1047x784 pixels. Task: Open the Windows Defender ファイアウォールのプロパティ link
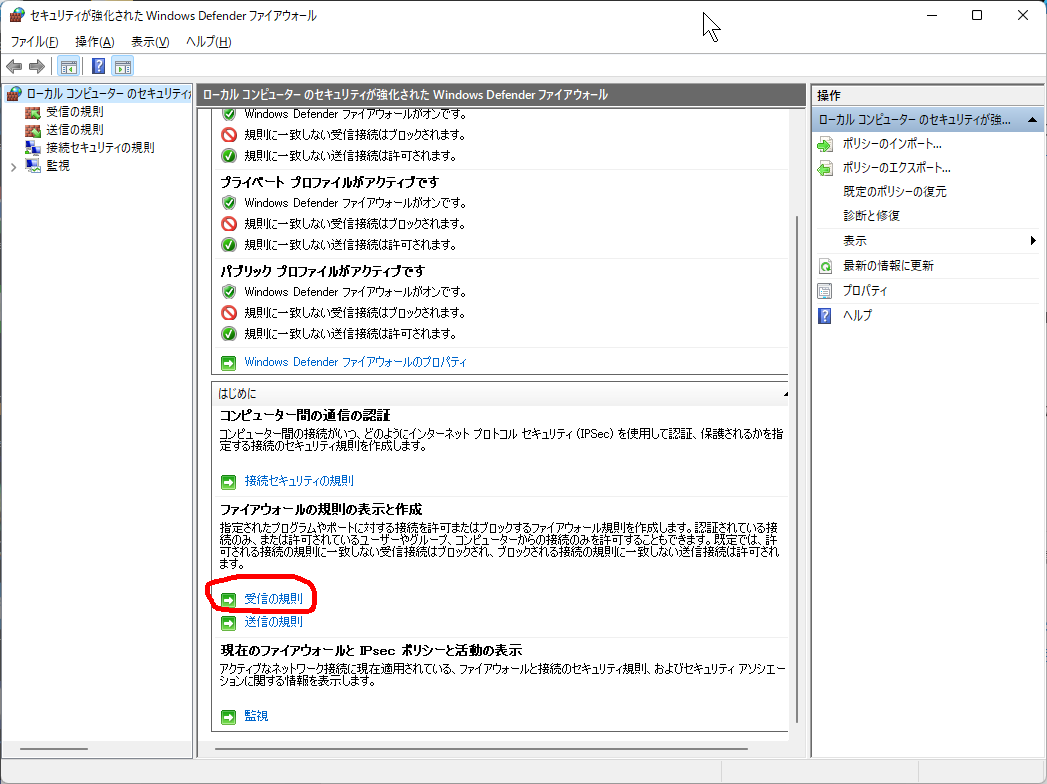point(355,362)
